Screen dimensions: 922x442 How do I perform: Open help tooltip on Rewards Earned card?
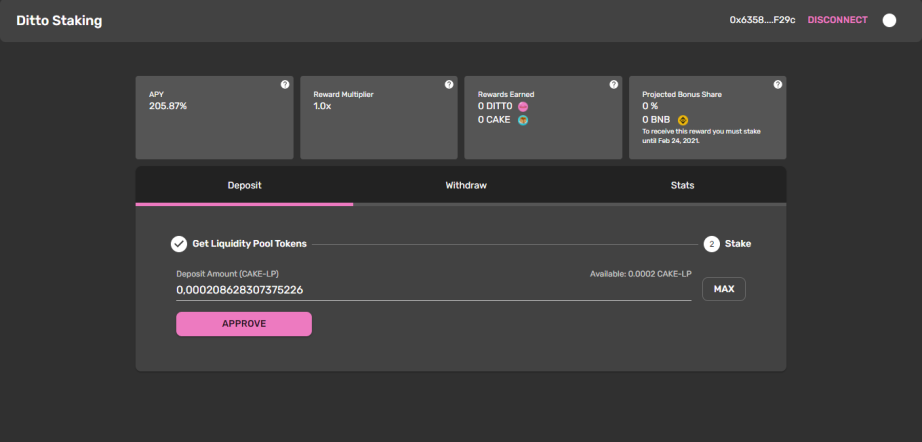tap(613, 85)
